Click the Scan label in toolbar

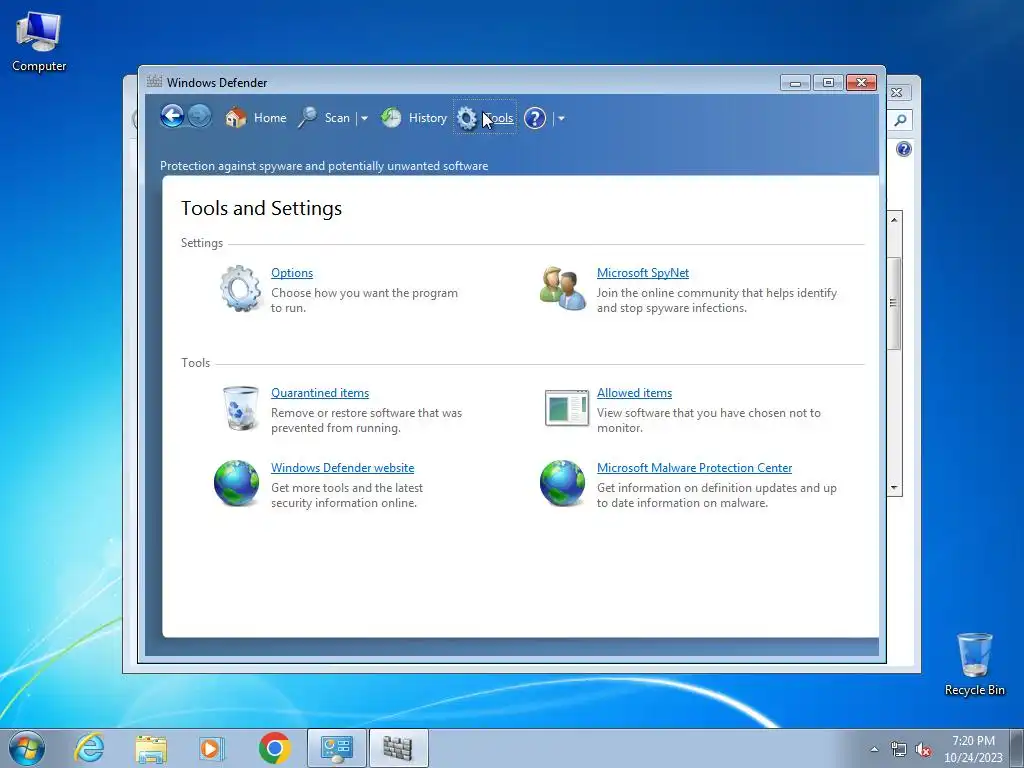click(337, 118)
